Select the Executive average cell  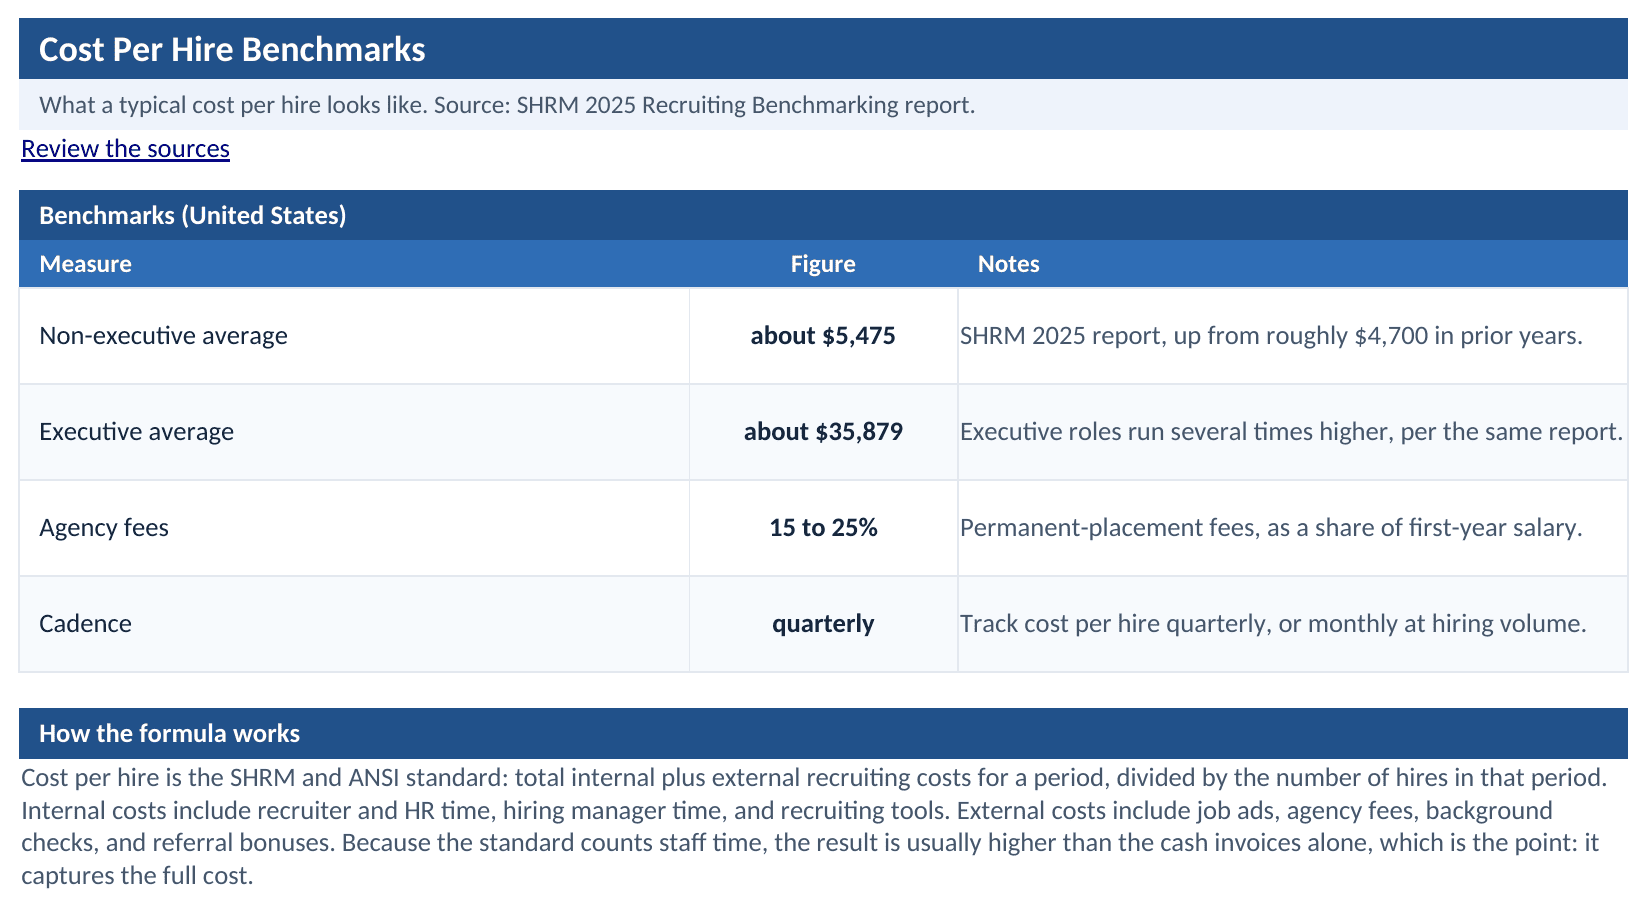[354, 432]
